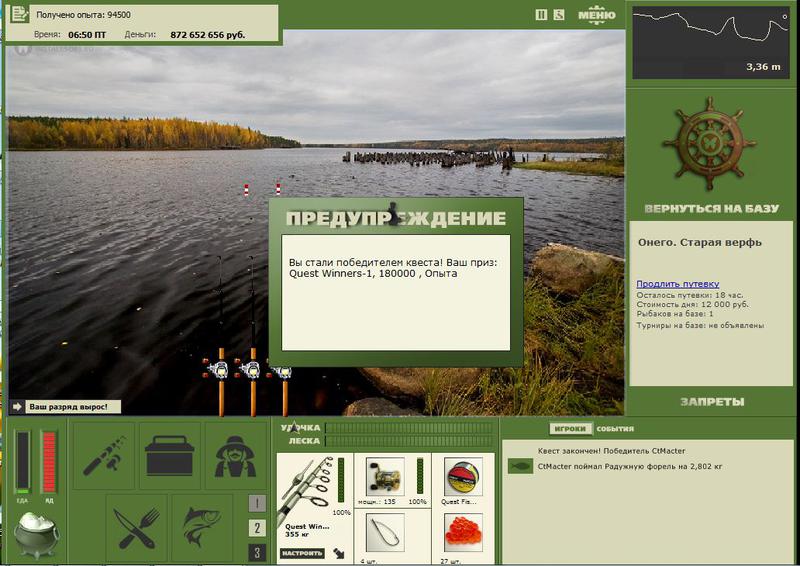The height and width of the screenshot is (566, 800).
Task: Click the S icon beside pause
Action: (x=559, y=15)
